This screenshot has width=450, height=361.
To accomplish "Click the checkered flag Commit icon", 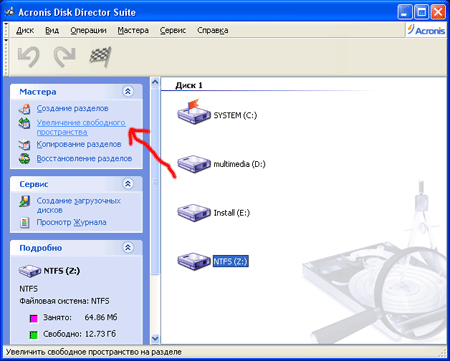I will (x=100, y=56).
